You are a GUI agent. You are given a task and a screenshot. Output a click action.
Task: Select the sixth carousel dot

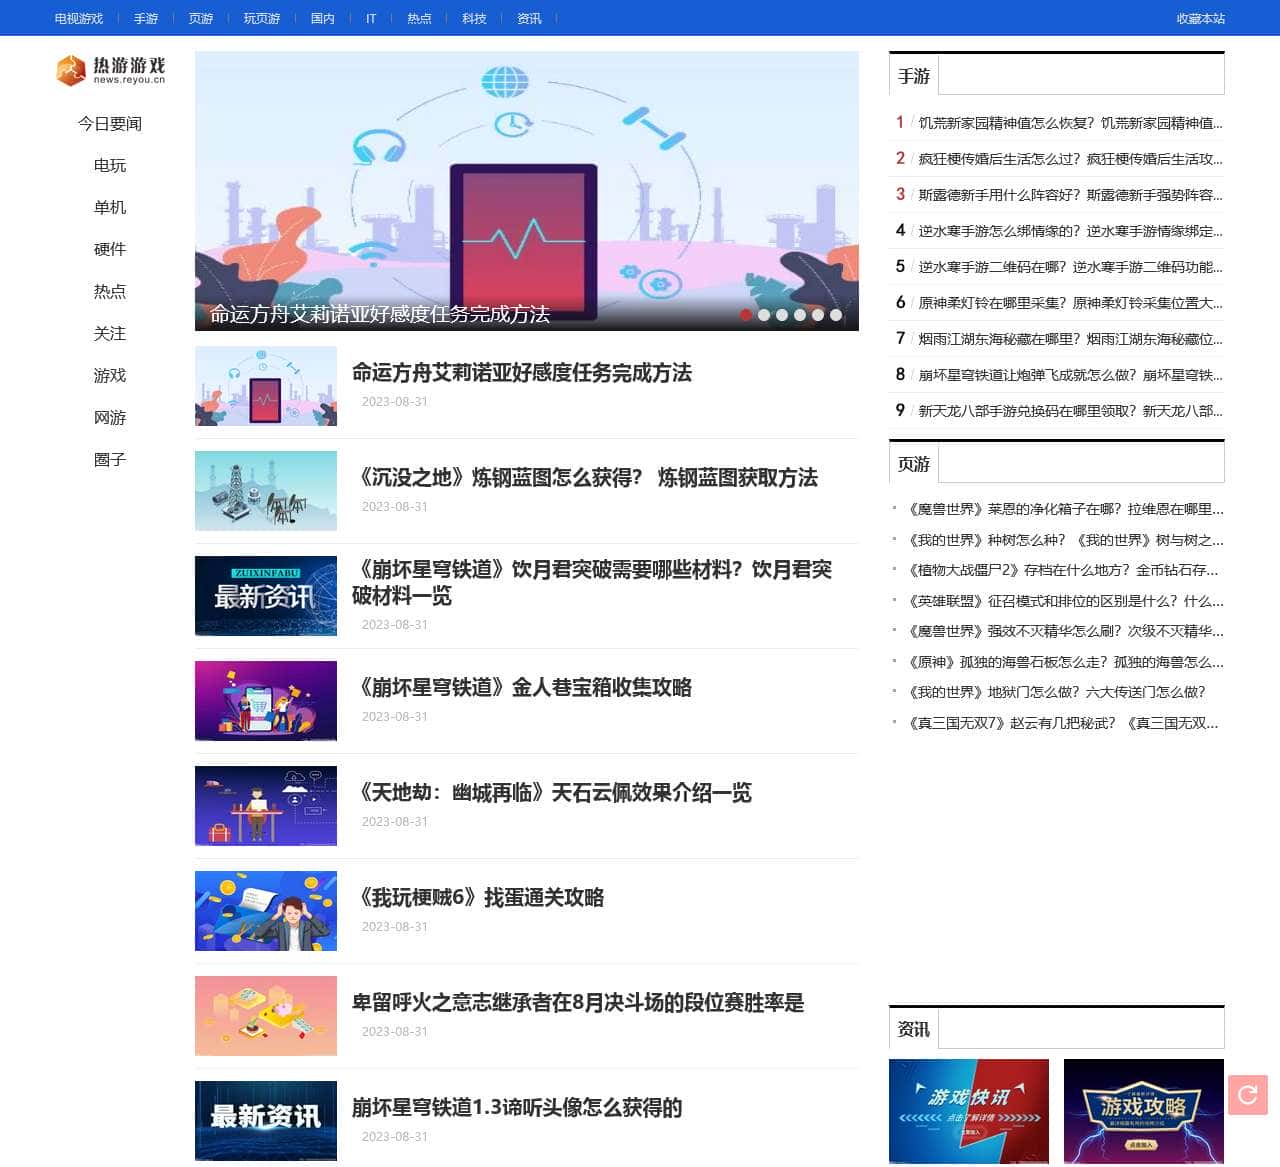pyautogui.click(x=836, y=314)
